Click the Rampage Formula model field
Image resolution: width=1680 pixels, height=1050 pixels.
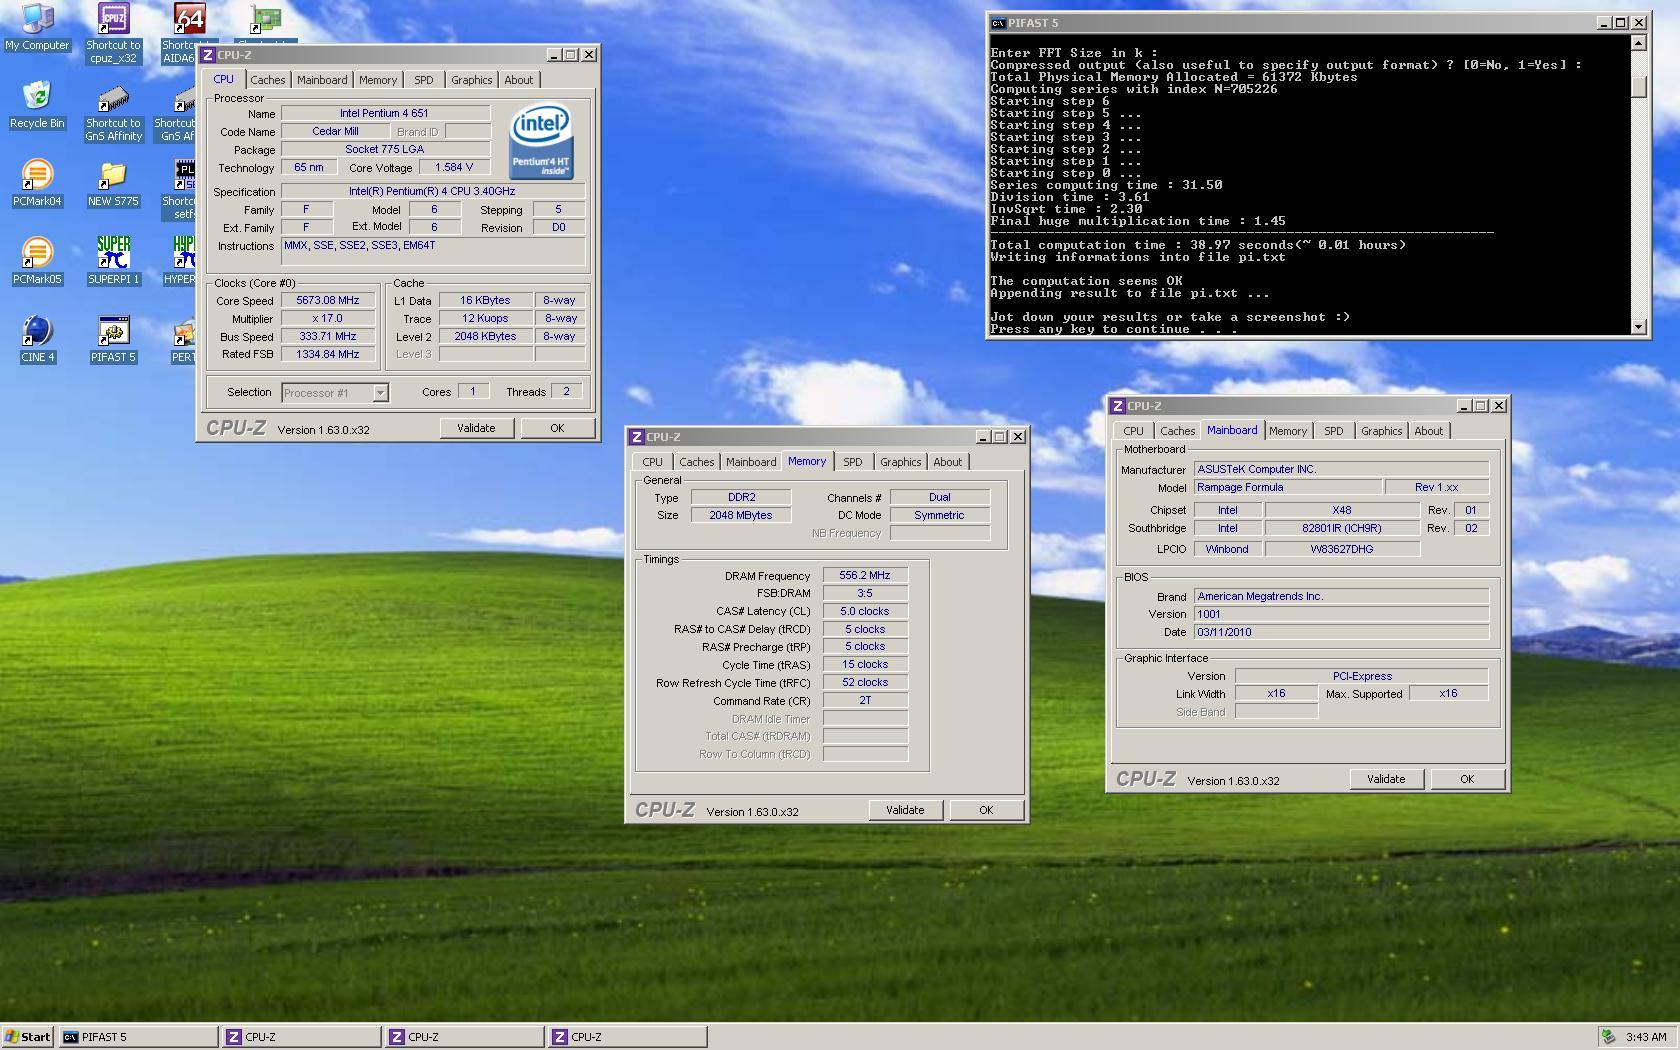[1288, 487]
